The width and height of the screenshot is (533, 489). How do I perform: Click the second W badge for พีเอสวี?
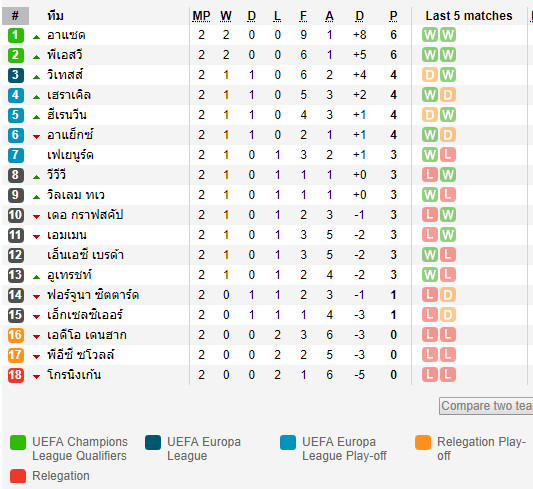tap(448, 55)
